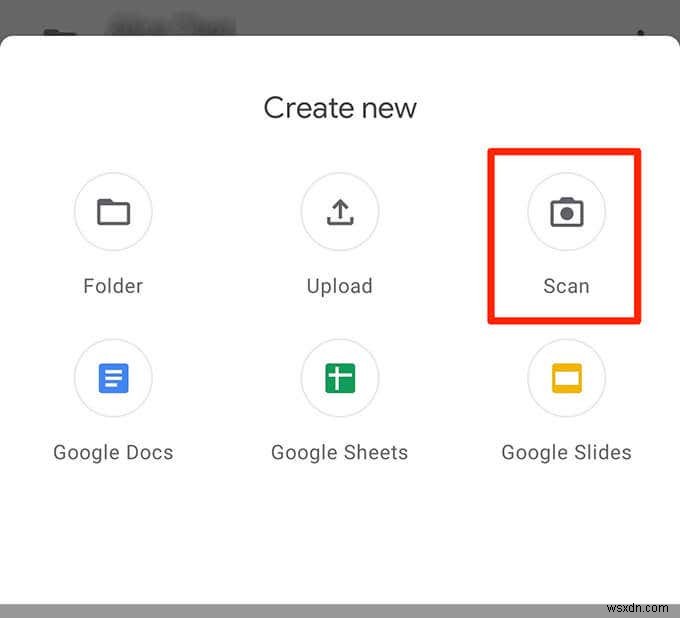Tap the Scan camera icon
The height and width of the screenshot is (618, 680).
[566, 212]
